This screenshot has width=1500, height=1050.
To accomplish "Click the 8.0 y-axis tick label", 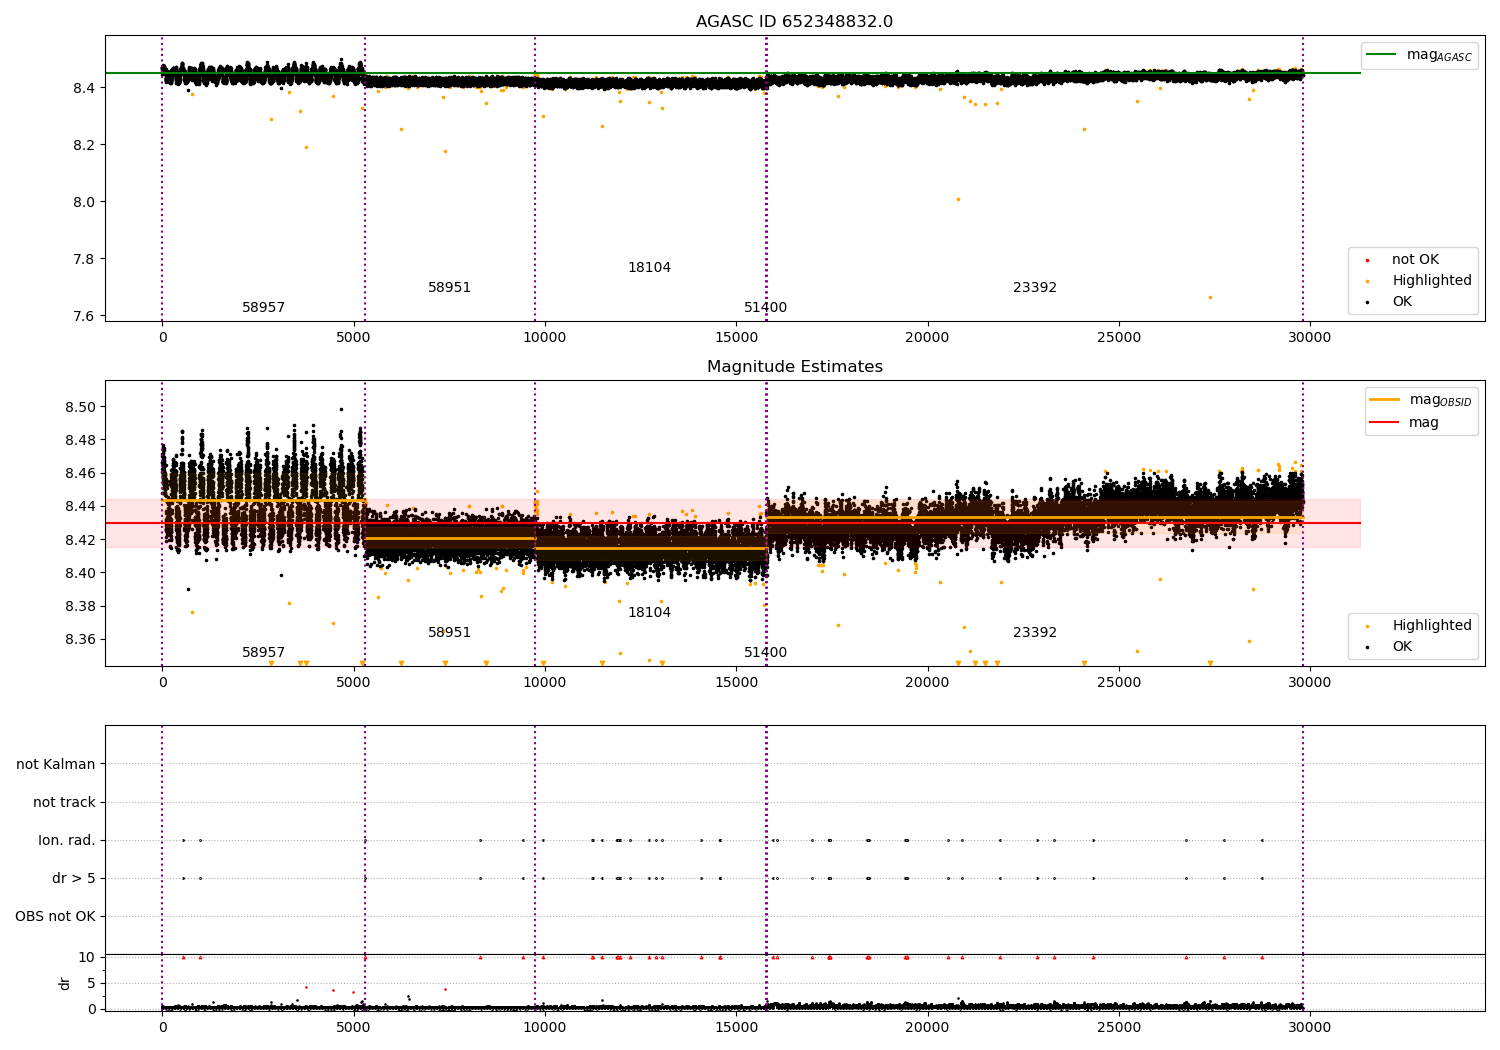I will coord(85,202).
